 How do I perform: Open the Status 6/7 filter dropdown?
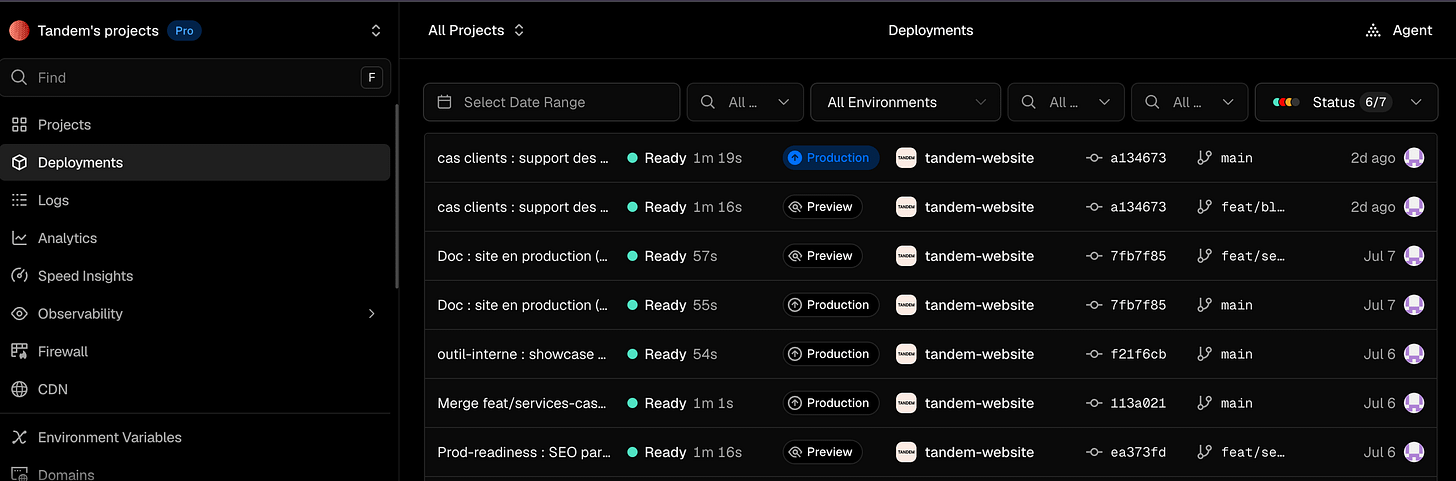coord(1347,102)
